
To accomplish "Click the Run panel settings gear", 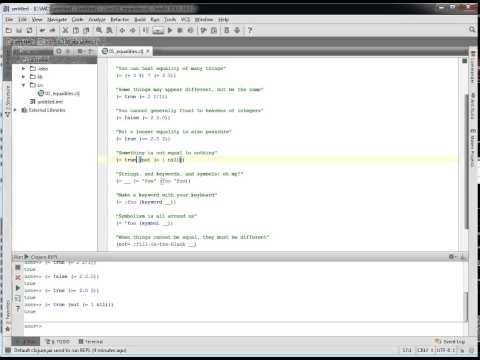I will tap(451, 257).
